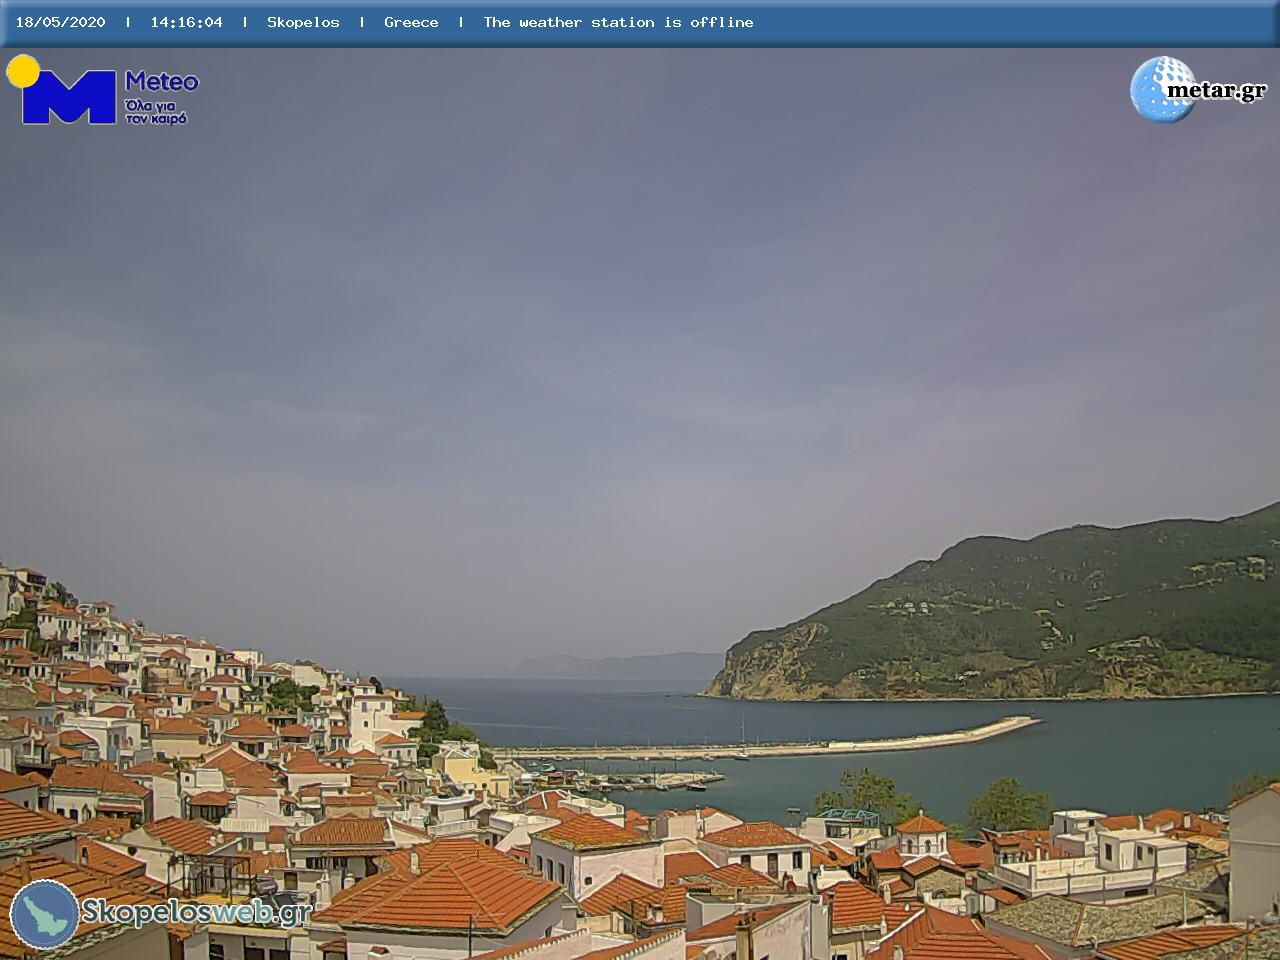Click the Skopelosweb.gr island emblem
The image size is (1280, 960).
tap(45, 914)
